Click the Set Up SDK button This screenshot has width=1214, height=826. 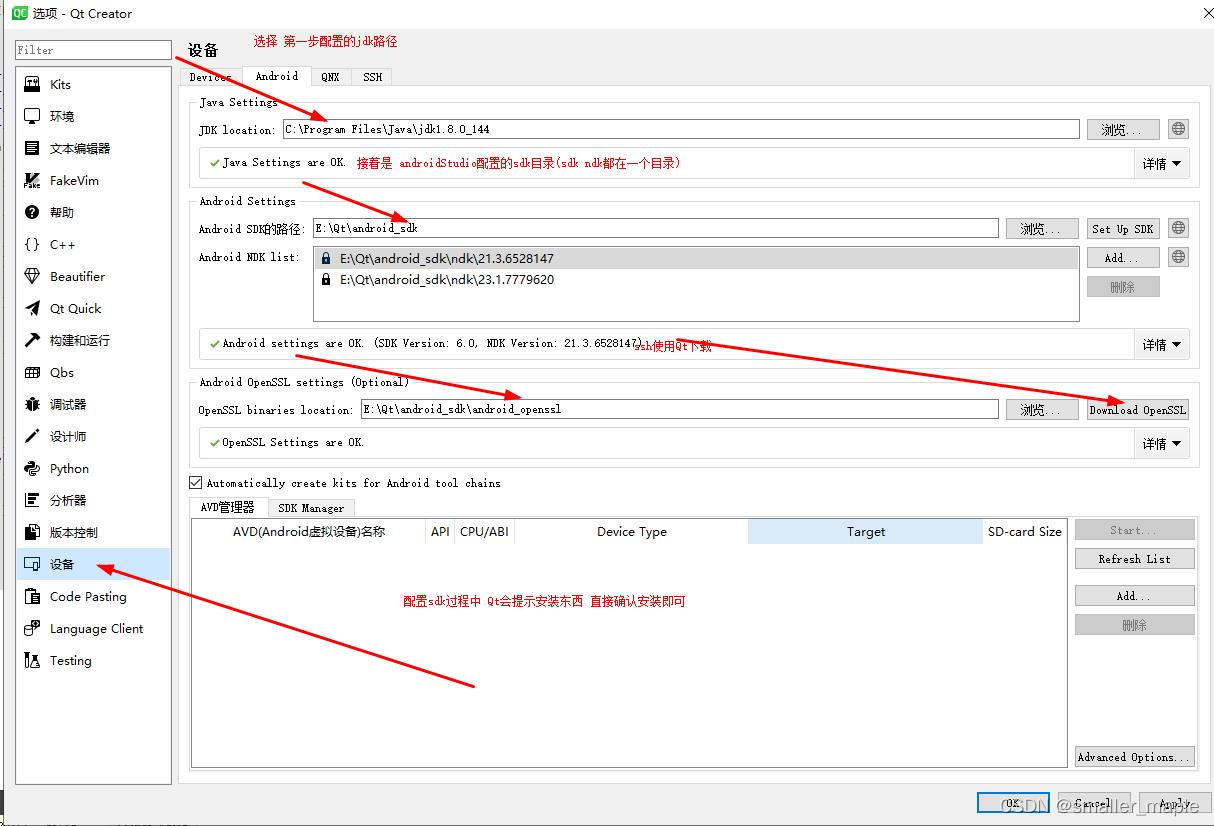(1123, 228)
